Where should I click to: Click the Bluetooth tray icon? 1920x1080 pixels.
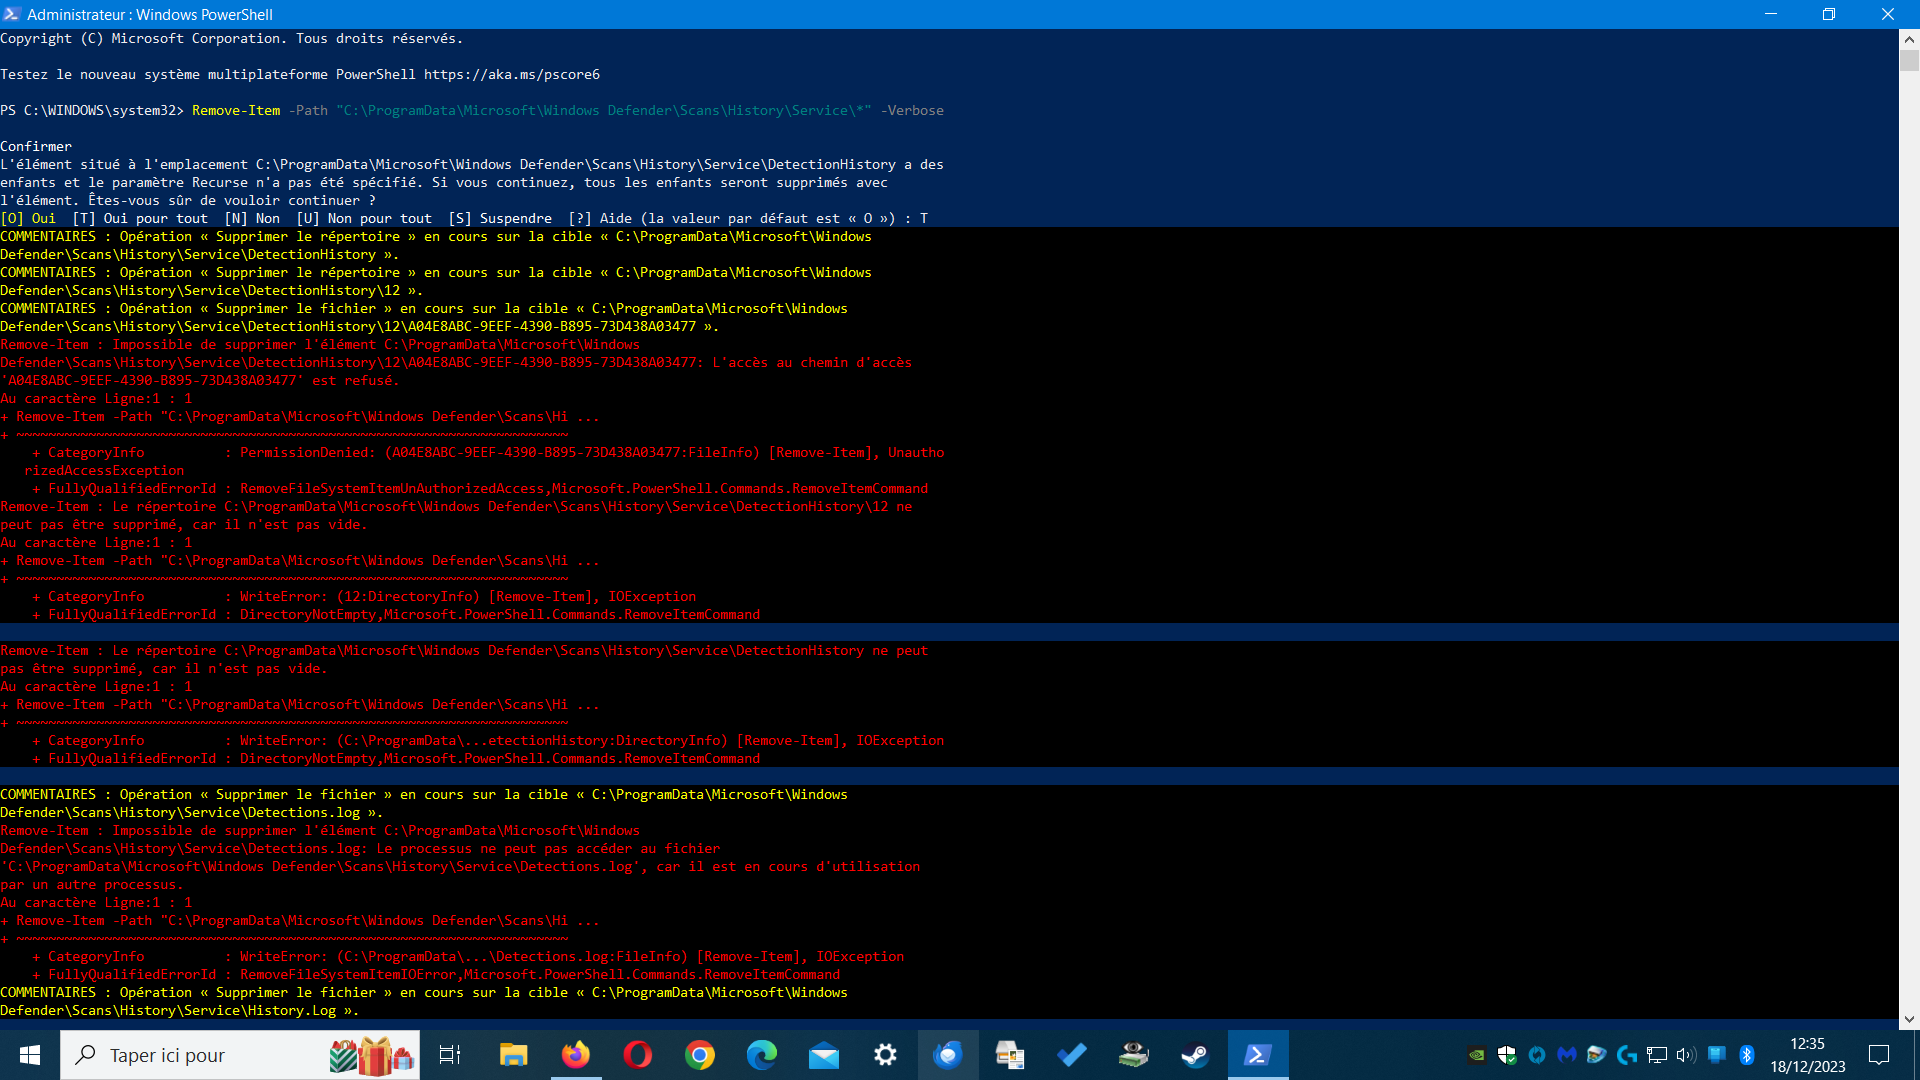tap(1747, 1055)
